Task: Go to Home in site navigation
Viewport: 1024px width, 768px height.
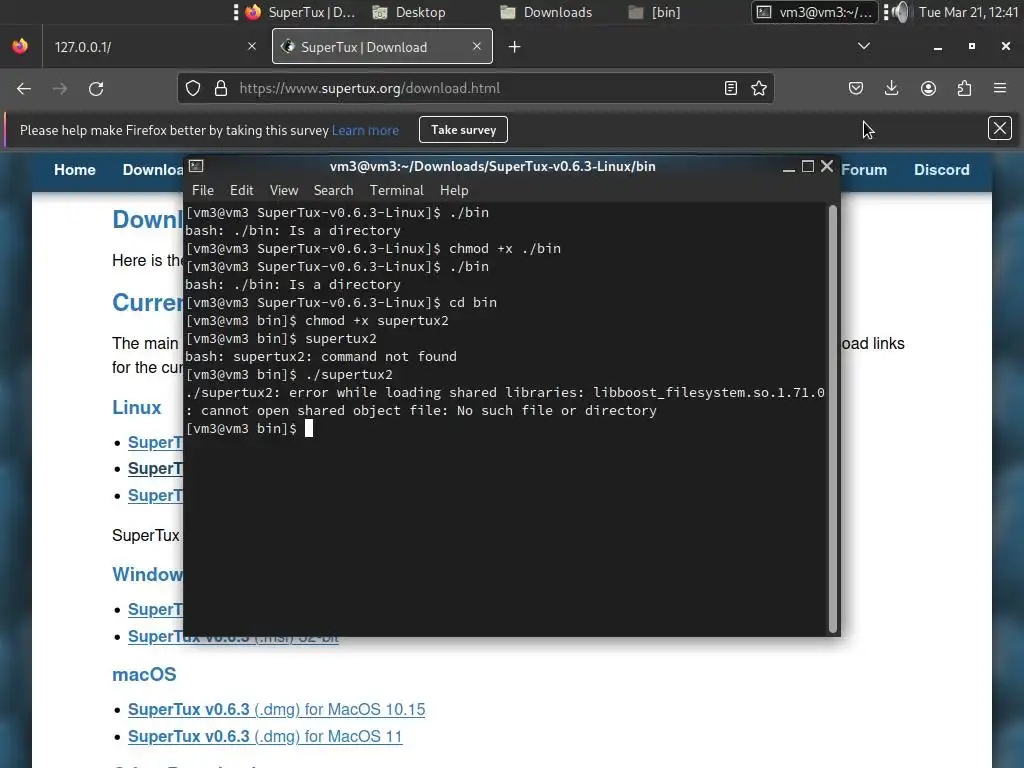Action: [74, 170]
